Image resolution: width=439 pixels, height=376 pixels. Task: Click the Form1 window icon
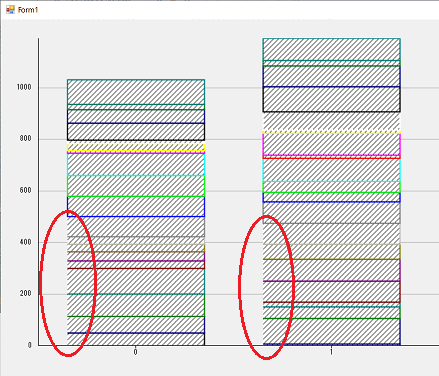pos(10,10)
